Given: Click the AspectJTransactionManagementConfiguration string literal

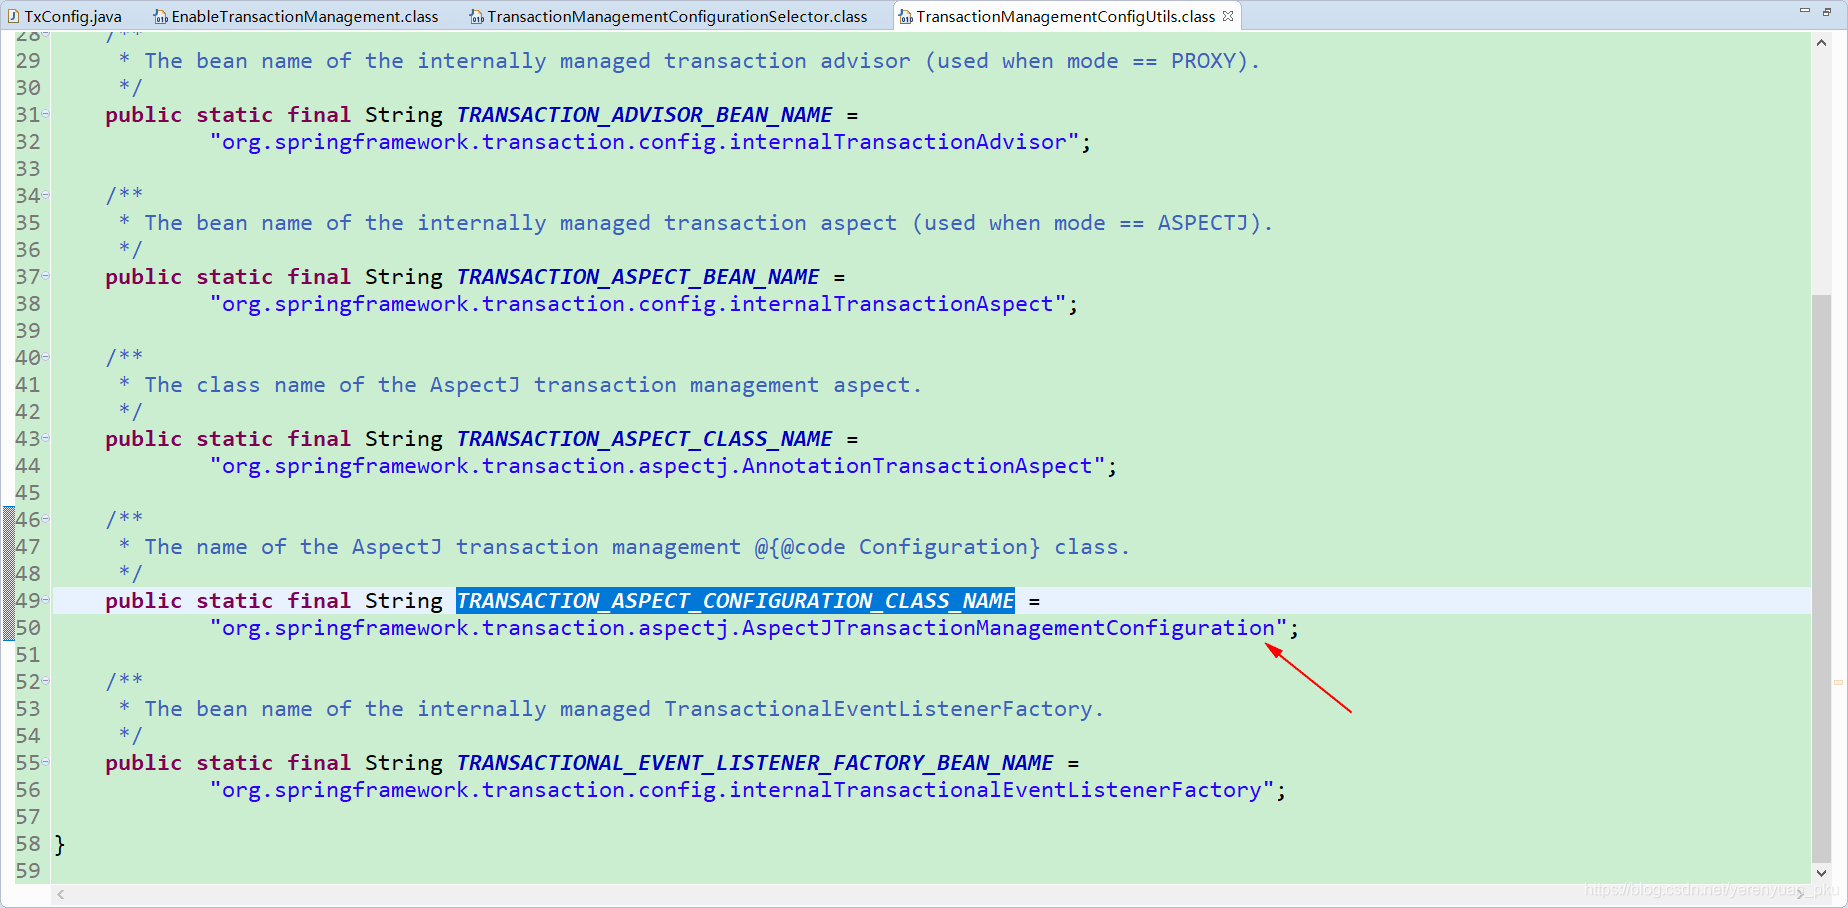Looking at the screenshot, I should point(748,628).
